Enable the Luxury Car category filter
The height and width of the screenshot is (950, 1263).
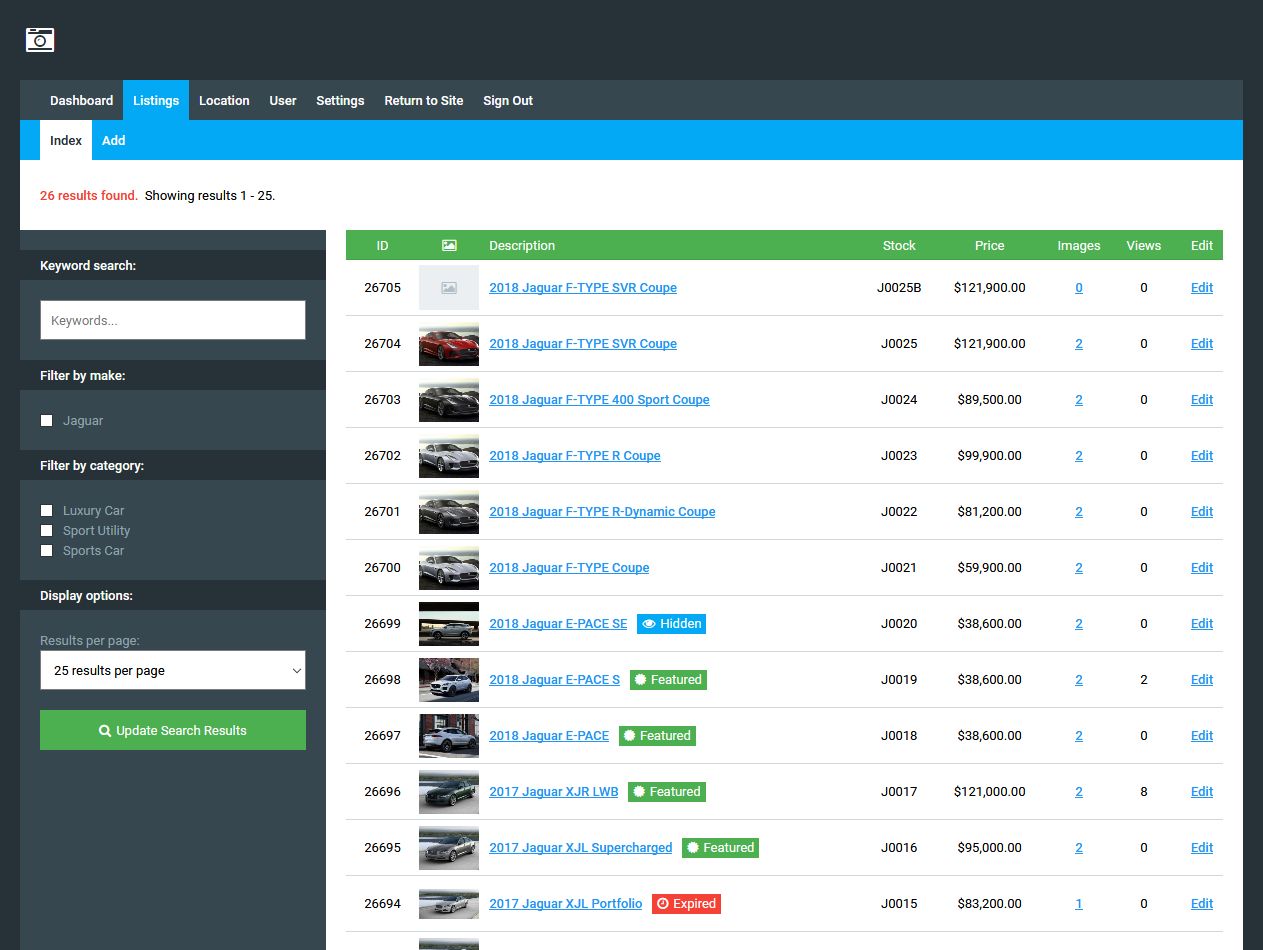coord(47,511)
